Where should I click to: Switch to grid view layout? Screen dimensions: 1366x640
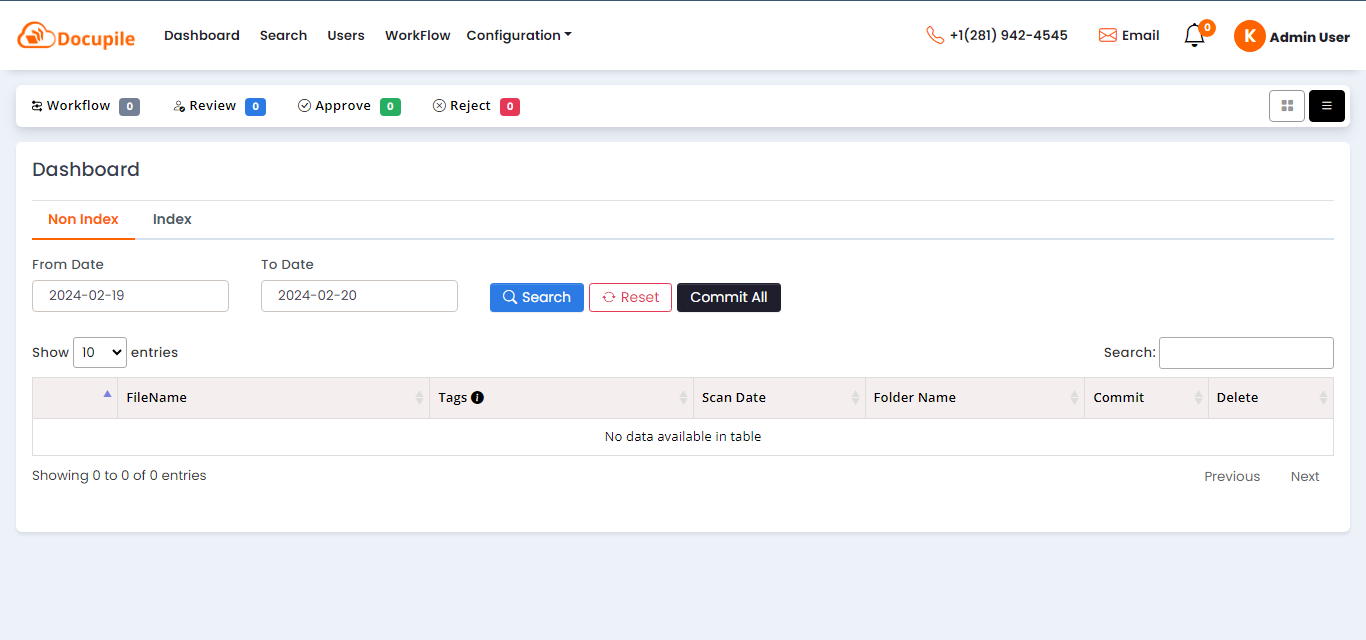[x=1287, y=106]
